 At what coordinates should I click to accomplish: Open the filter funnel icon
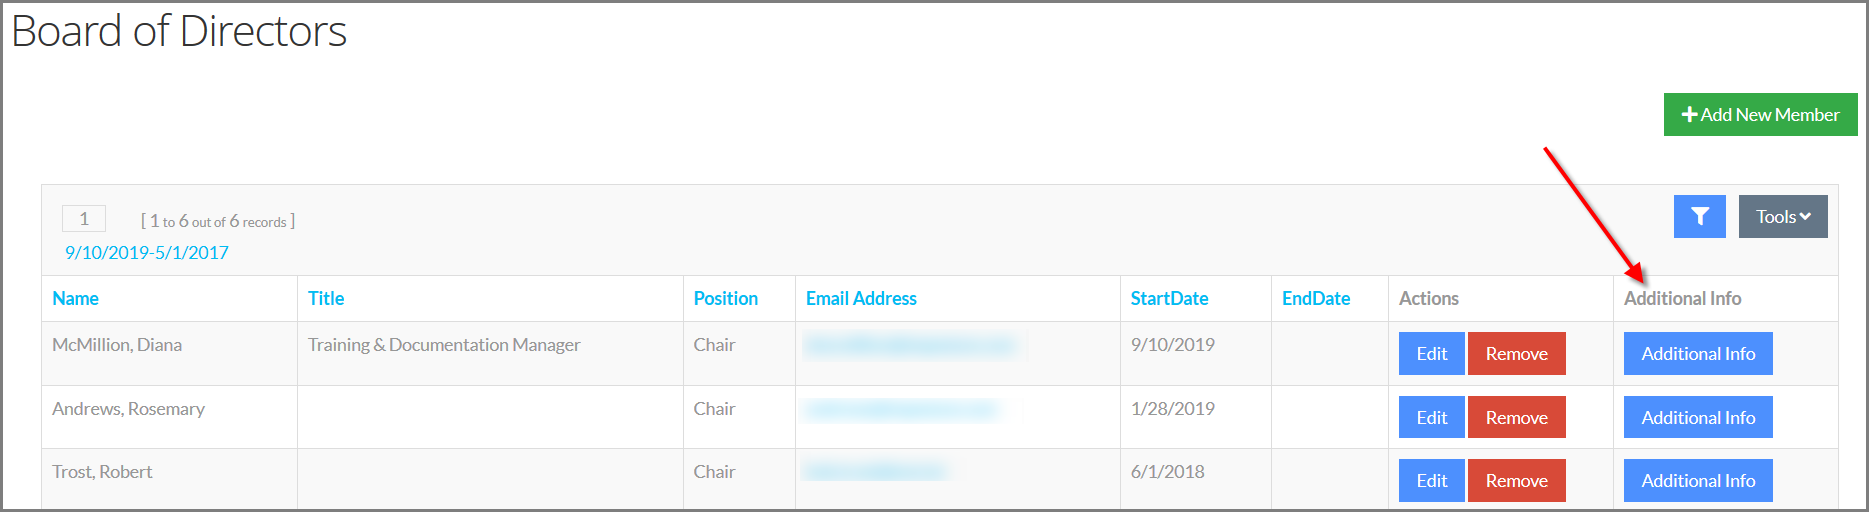(1699, 216)
